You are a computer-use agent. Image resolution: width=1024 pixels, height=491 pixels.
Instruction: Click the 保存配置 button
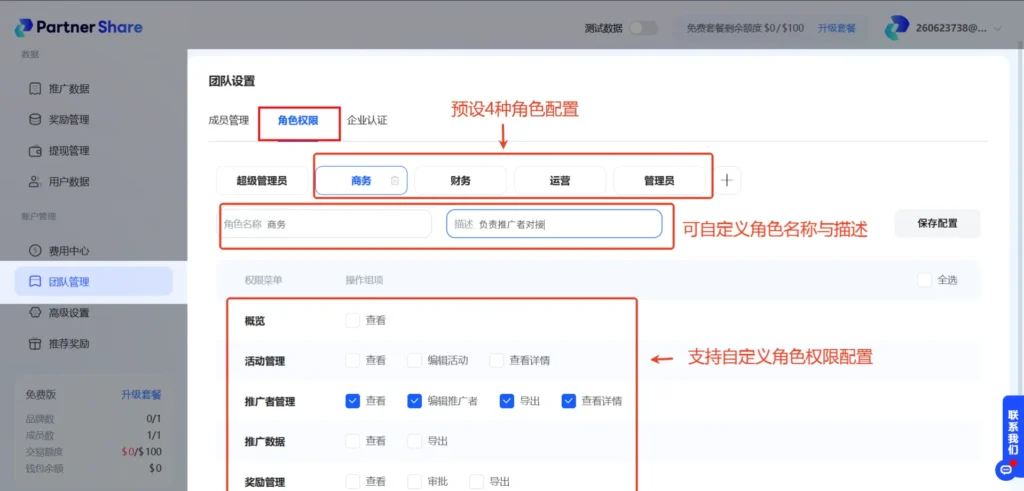click(937, 224)
